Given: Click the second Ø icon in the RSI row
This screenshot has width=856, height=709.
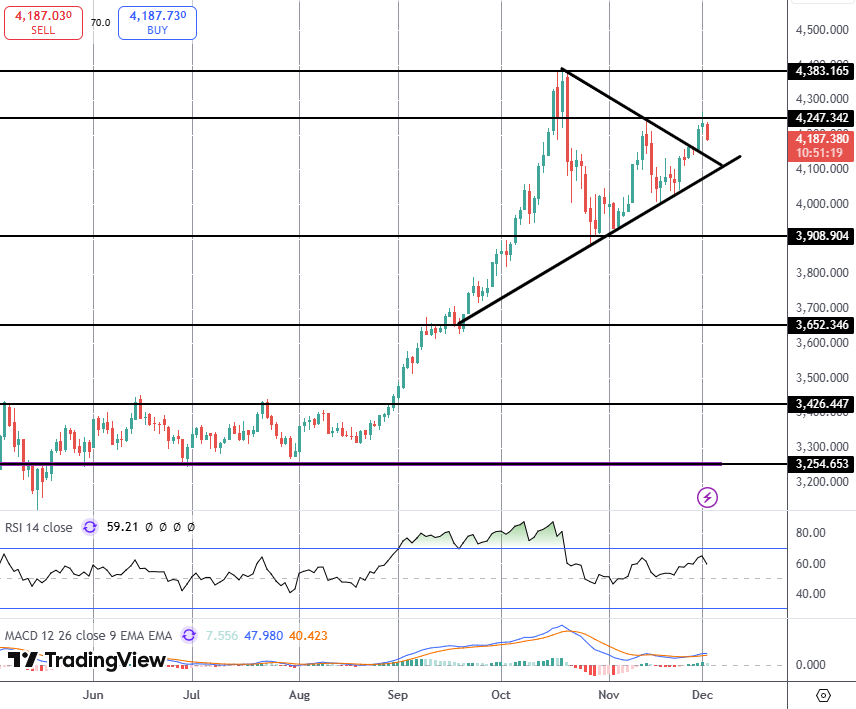Looking at the screenshot, I should [x=163, y=527].
